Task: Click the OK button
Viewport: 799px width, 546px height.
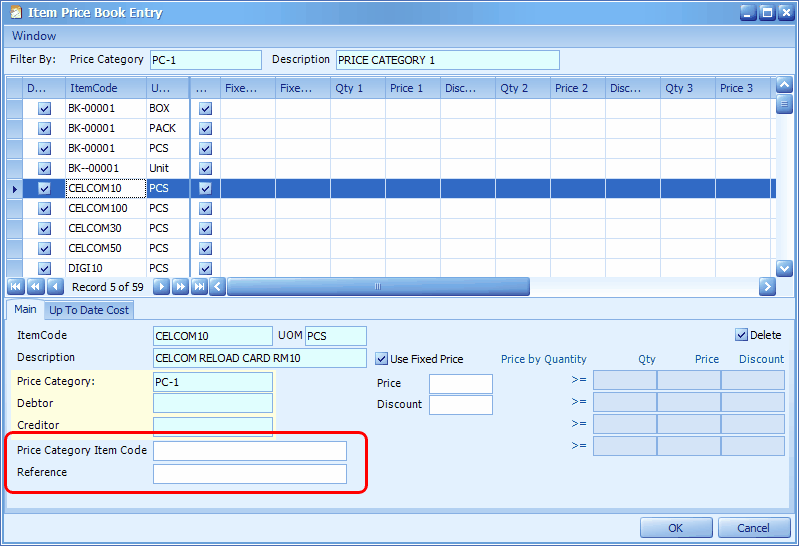Action: [676, 528]
